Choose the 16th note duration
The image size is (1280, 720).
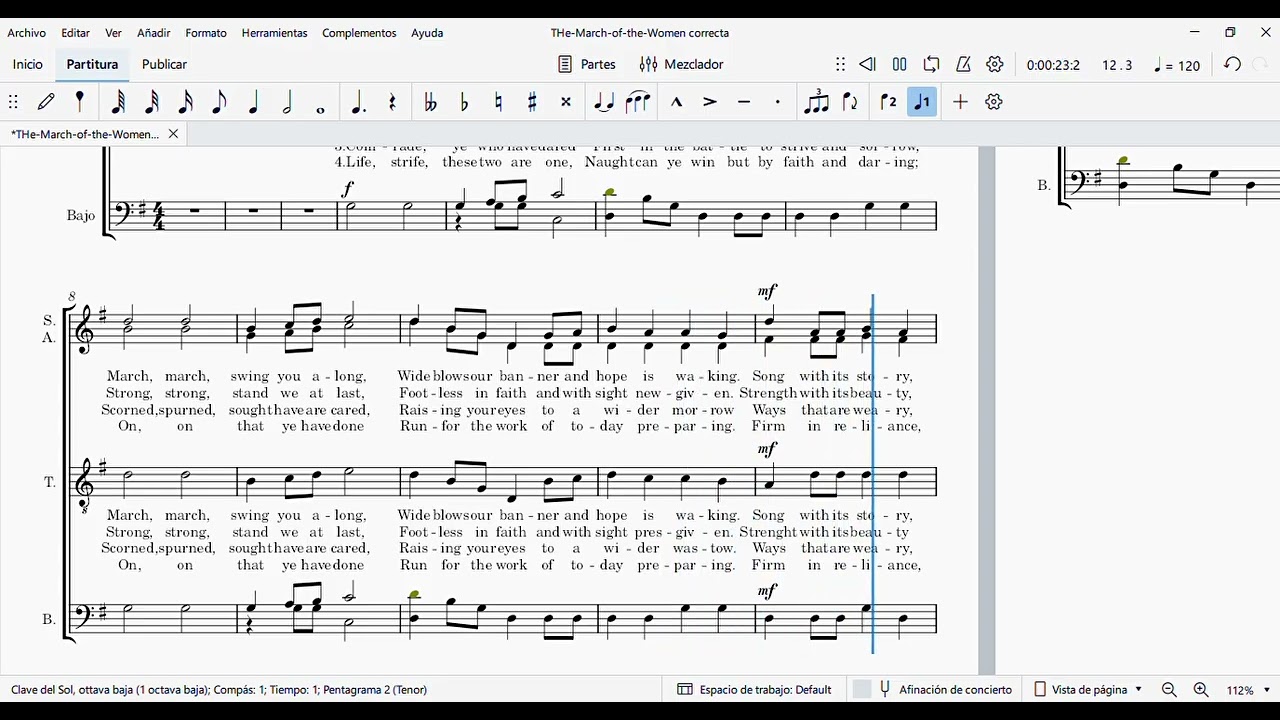pyautogui.click(x=186, y=102)
